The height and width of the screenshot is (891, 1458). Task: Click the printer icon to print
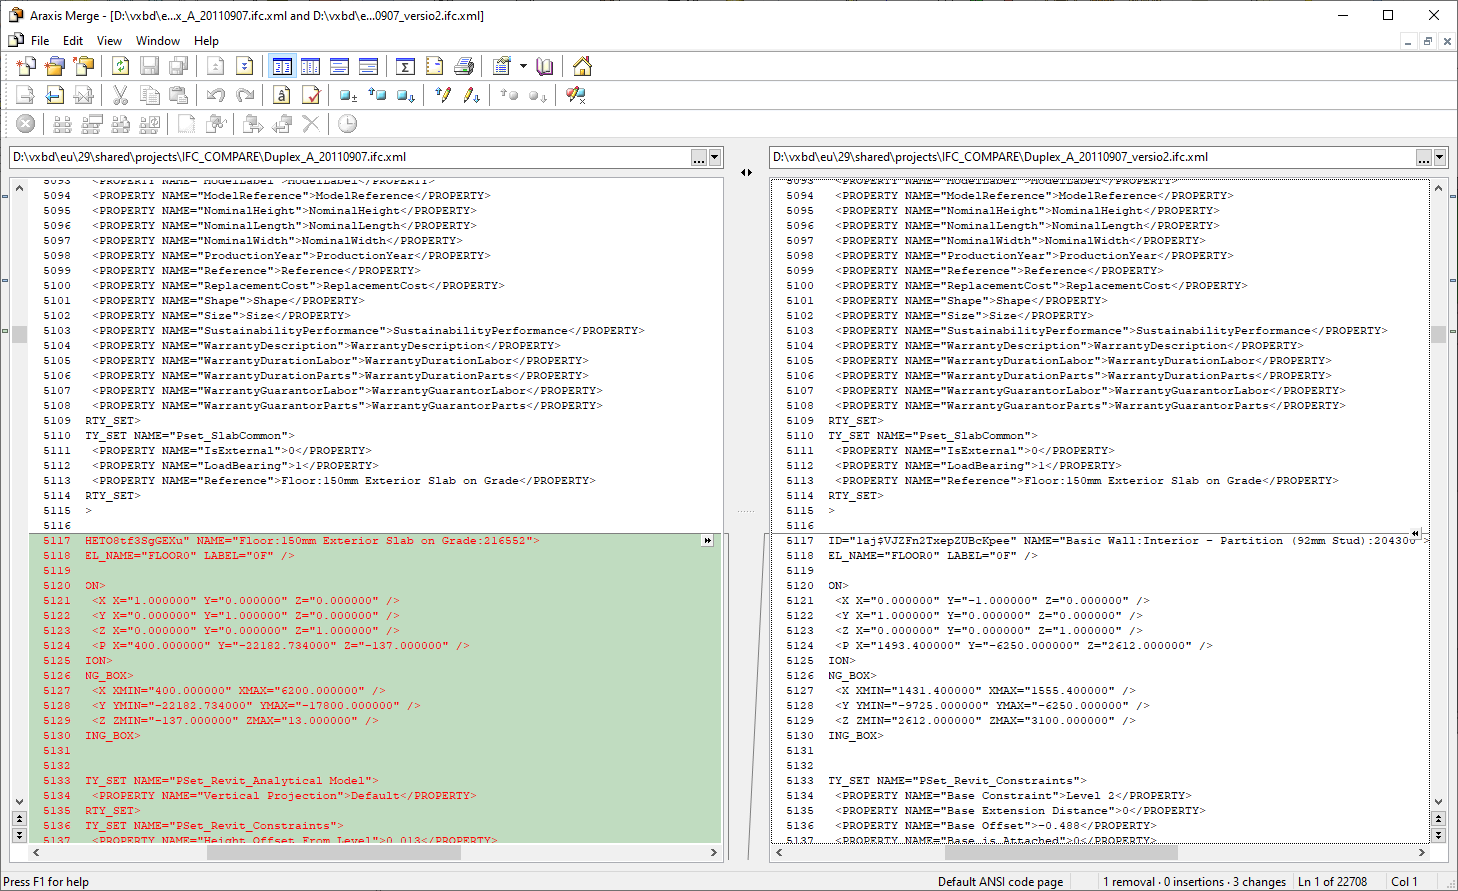pyautogui.click(x=464, y=67)
